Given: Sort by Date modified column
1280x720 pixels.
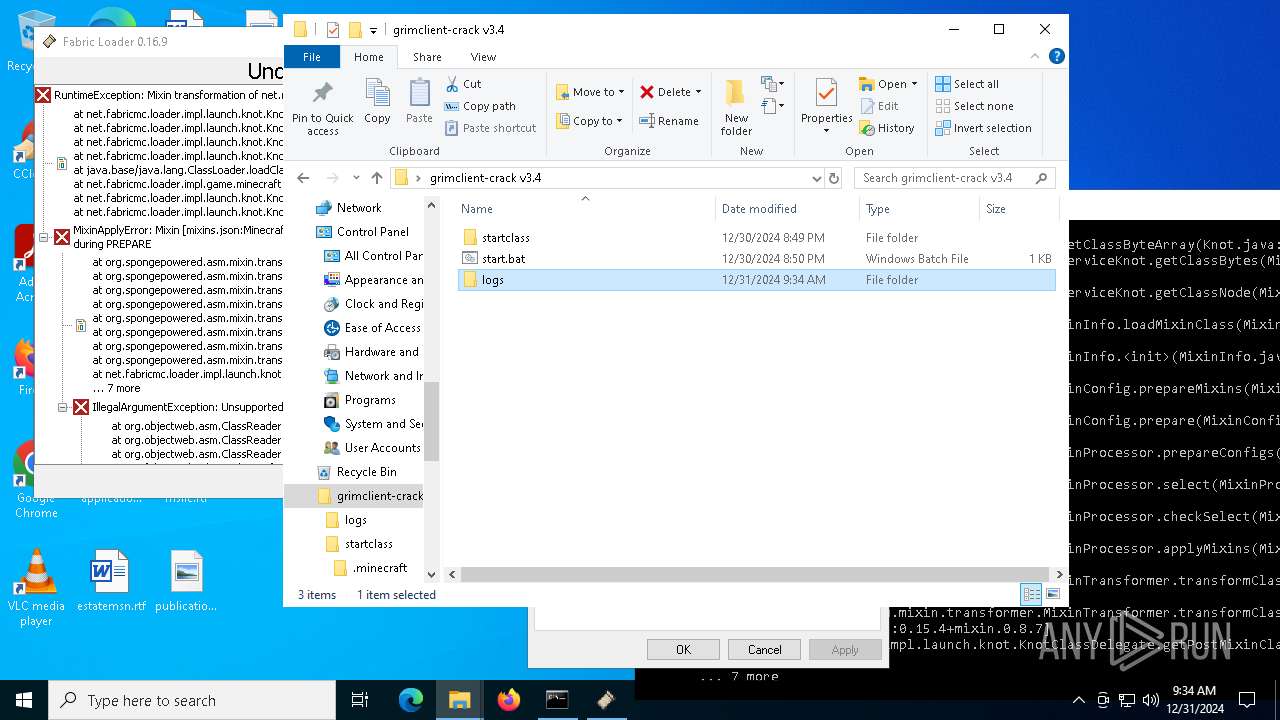Looking at the screenshot, I should (x=787, y=209).
